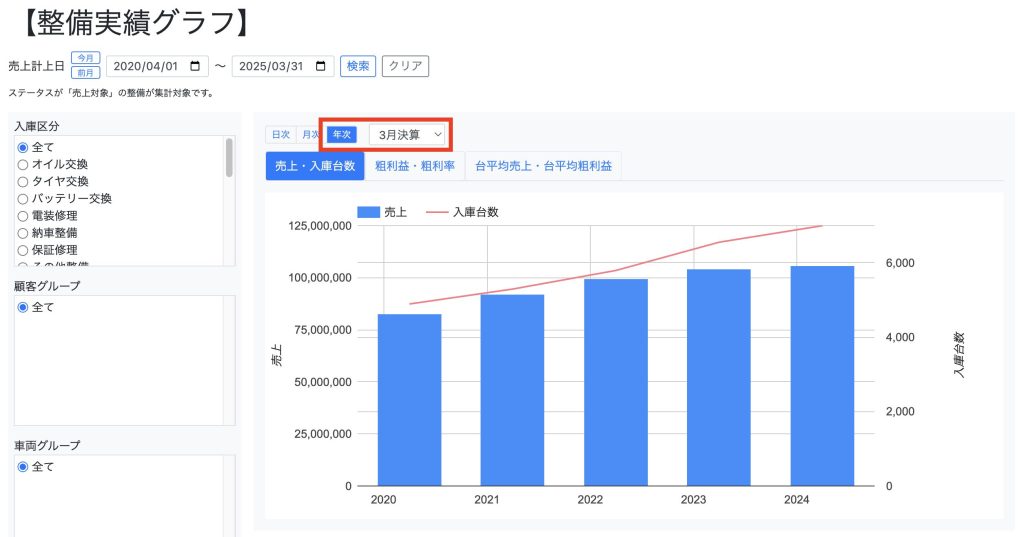The height and width of the screenshot is (537, 1024).
Task: Select the 全て radio in 入庫区分
Action: point(23,147)
